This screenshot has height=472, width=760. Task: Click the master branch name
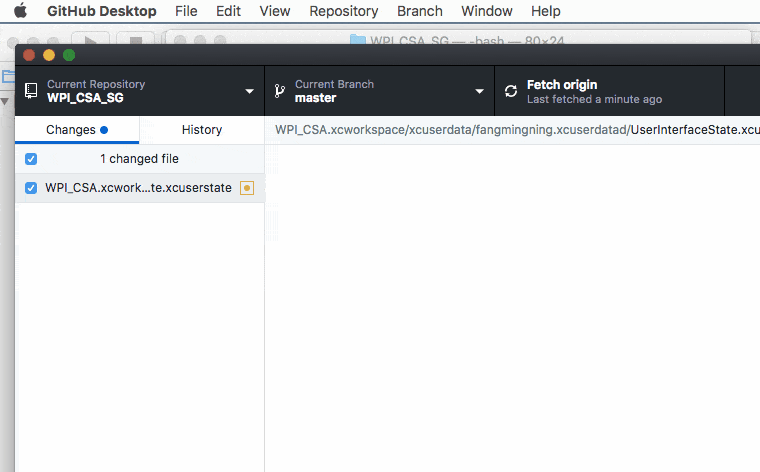click(316, 98)
